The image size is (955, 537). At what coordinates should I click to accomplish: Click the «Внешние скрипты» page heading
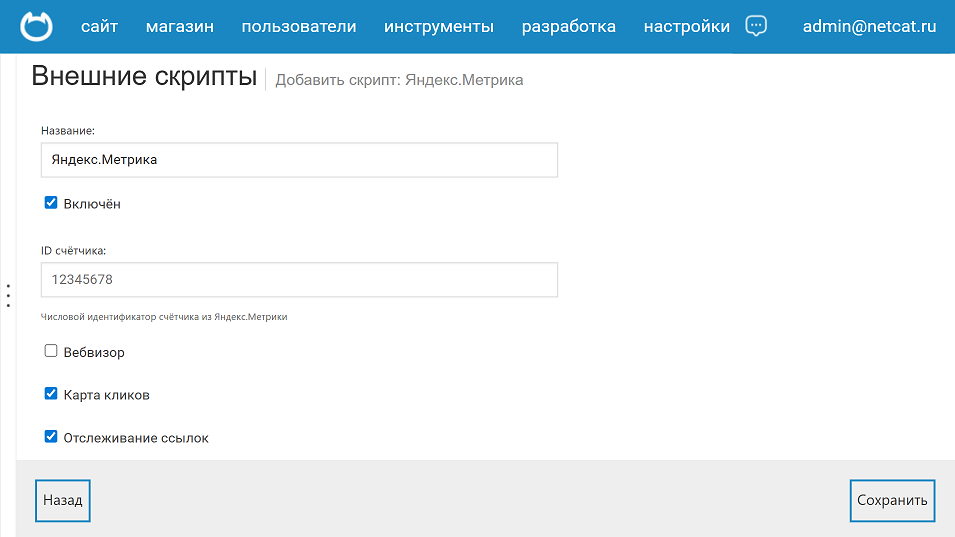144,77
